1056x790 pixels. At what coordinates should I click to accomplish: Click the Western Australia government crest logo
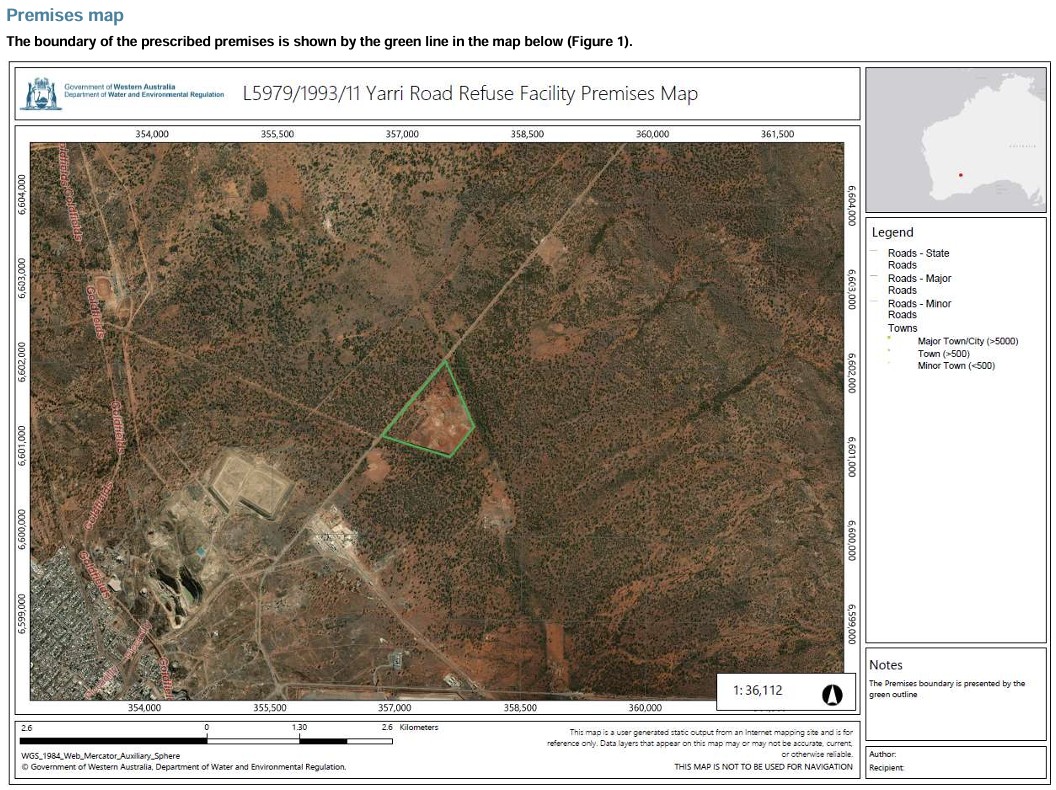point(41,94)
